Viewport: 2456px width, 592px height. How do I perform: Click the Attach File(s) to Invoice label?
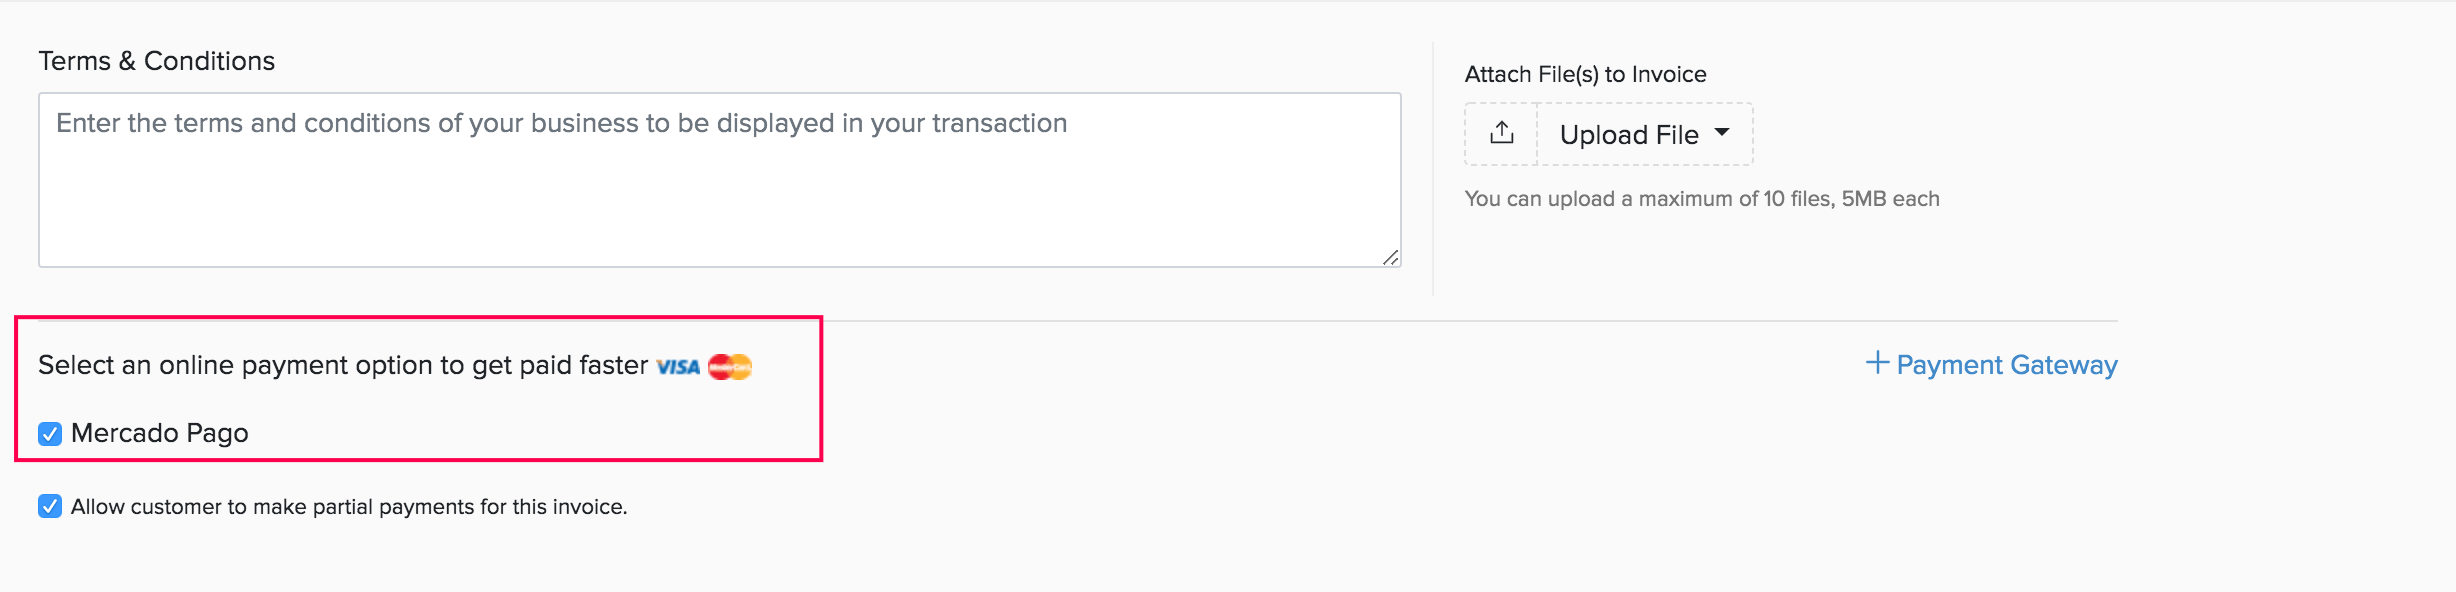(1585, 73)
